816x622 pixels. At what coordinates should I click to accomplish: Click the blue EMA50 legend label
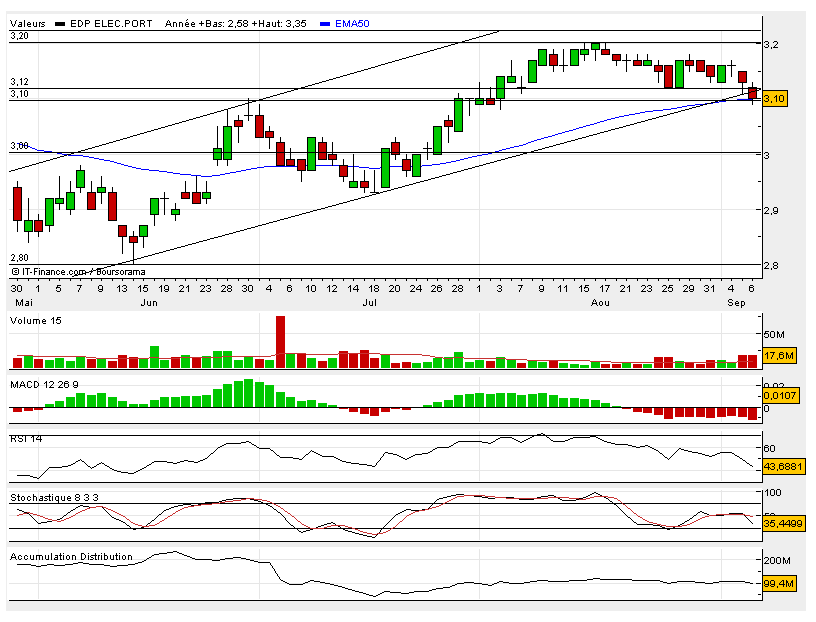tap(352, 23)
